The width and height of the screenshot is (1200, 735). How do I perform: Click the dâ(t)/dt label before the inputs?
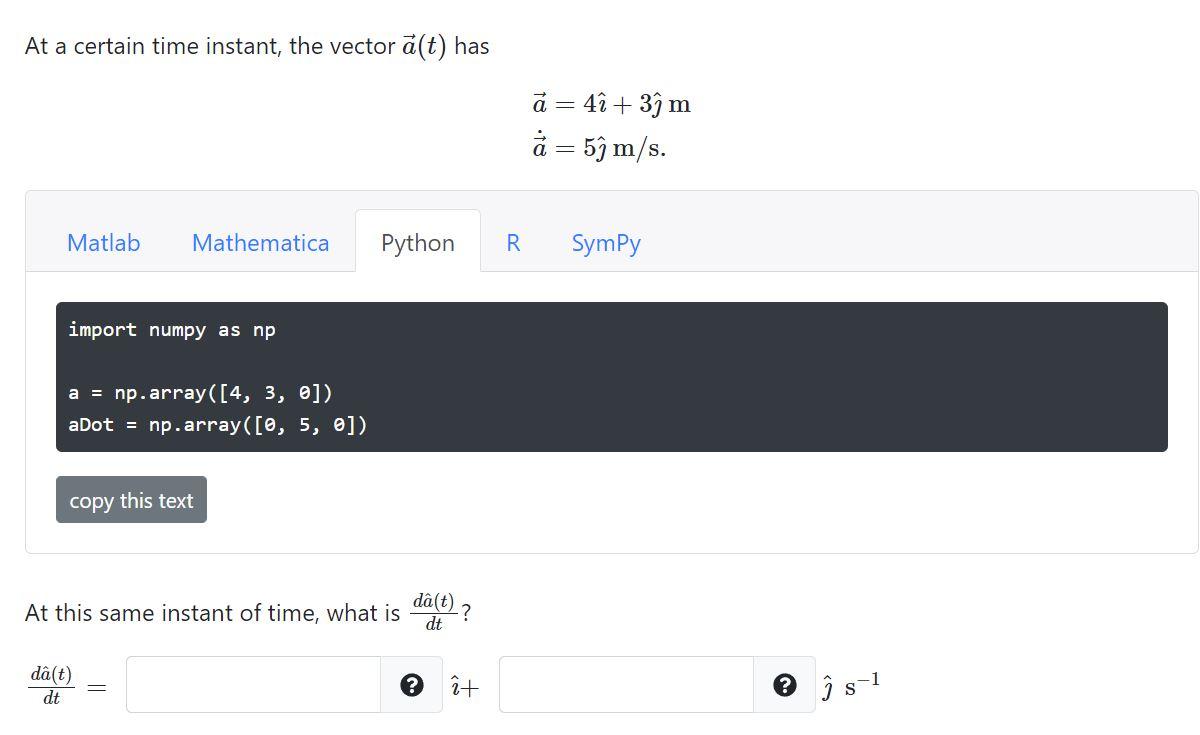(50, 684)
